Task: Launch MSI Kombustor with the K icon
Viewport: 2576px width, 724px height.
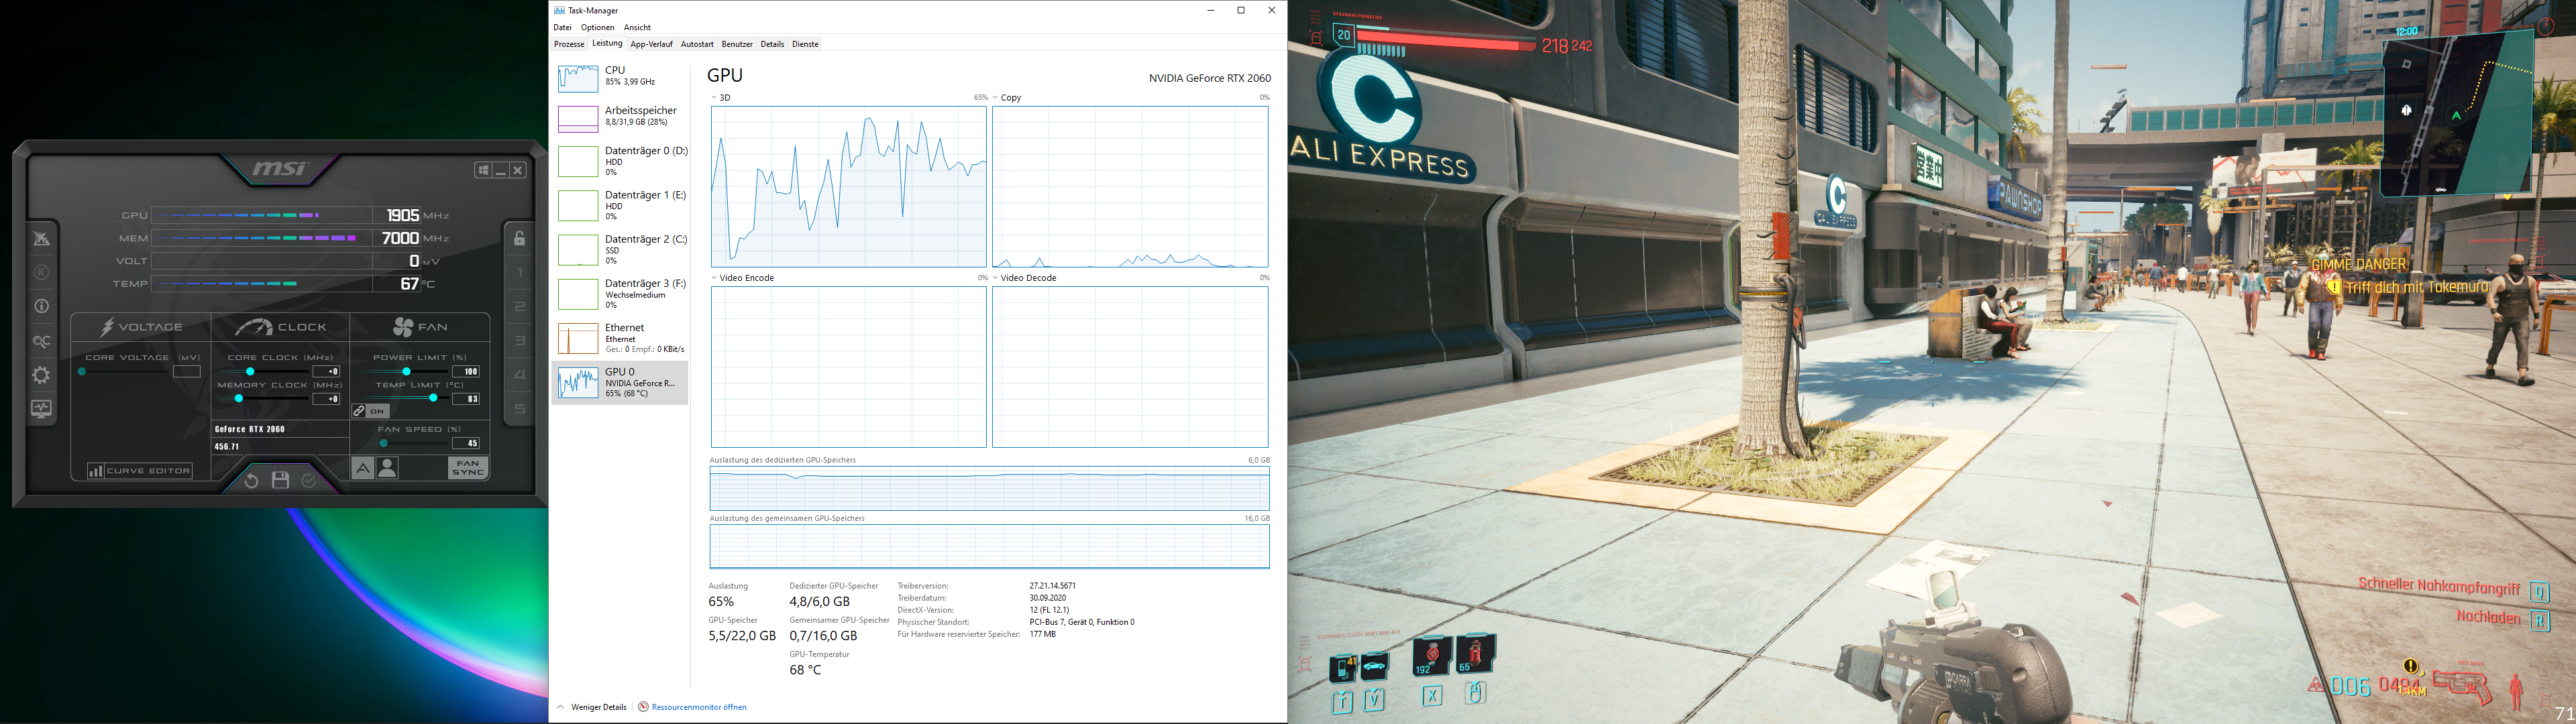Action: click(x=41, y=272)
